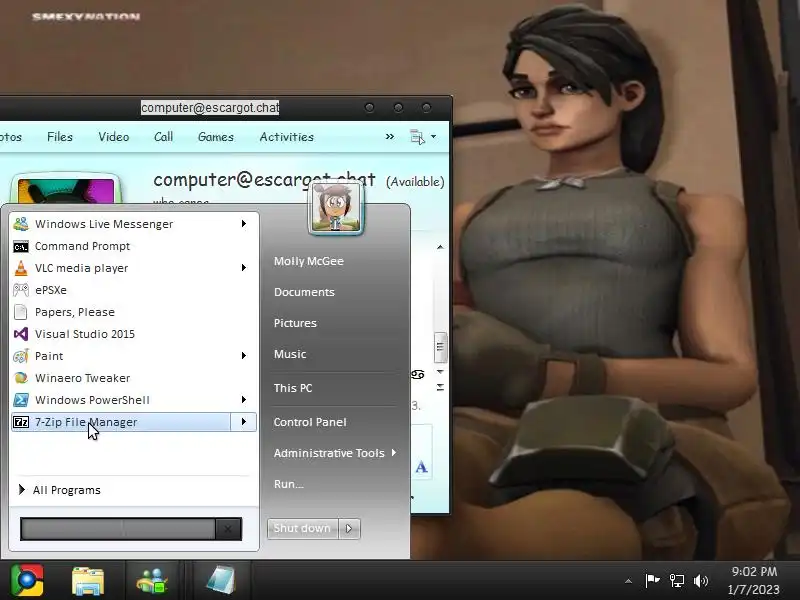This screenshot has height=600, width=800.
Task: Click the (Available) status text
Action: [x=415, y=182]
